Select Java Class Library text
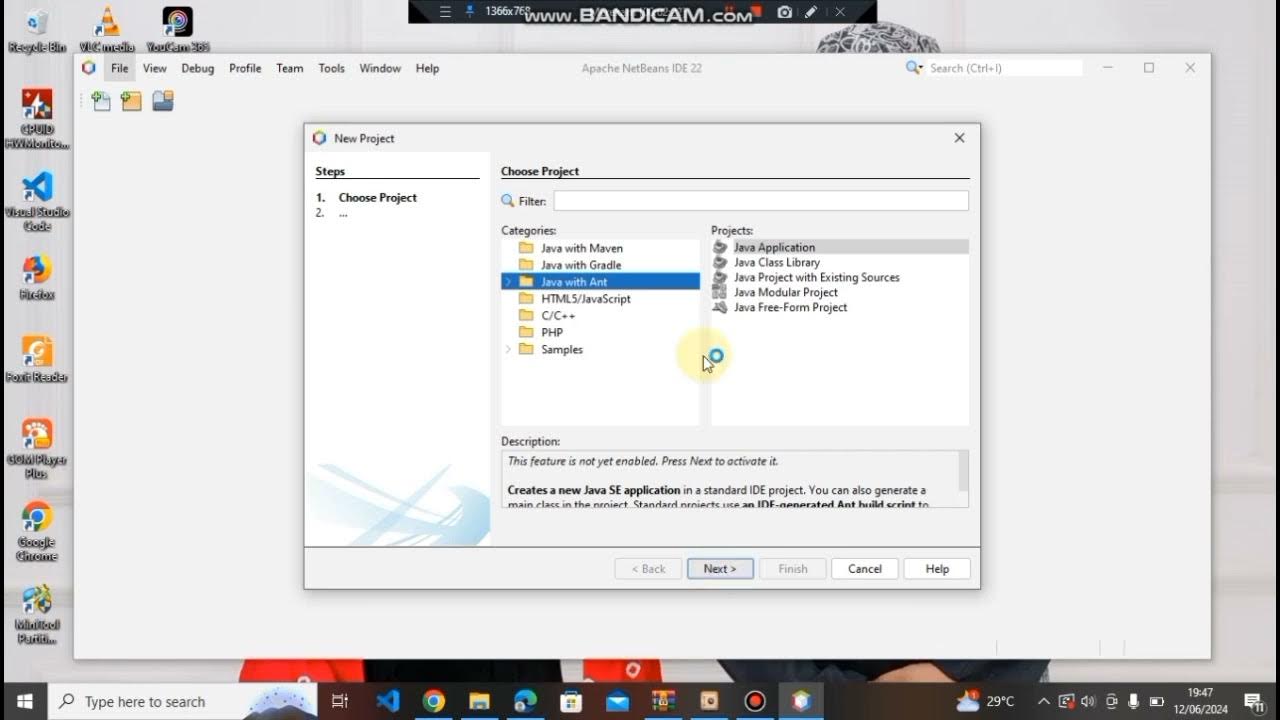1280x720 pixels. [777, 262]
